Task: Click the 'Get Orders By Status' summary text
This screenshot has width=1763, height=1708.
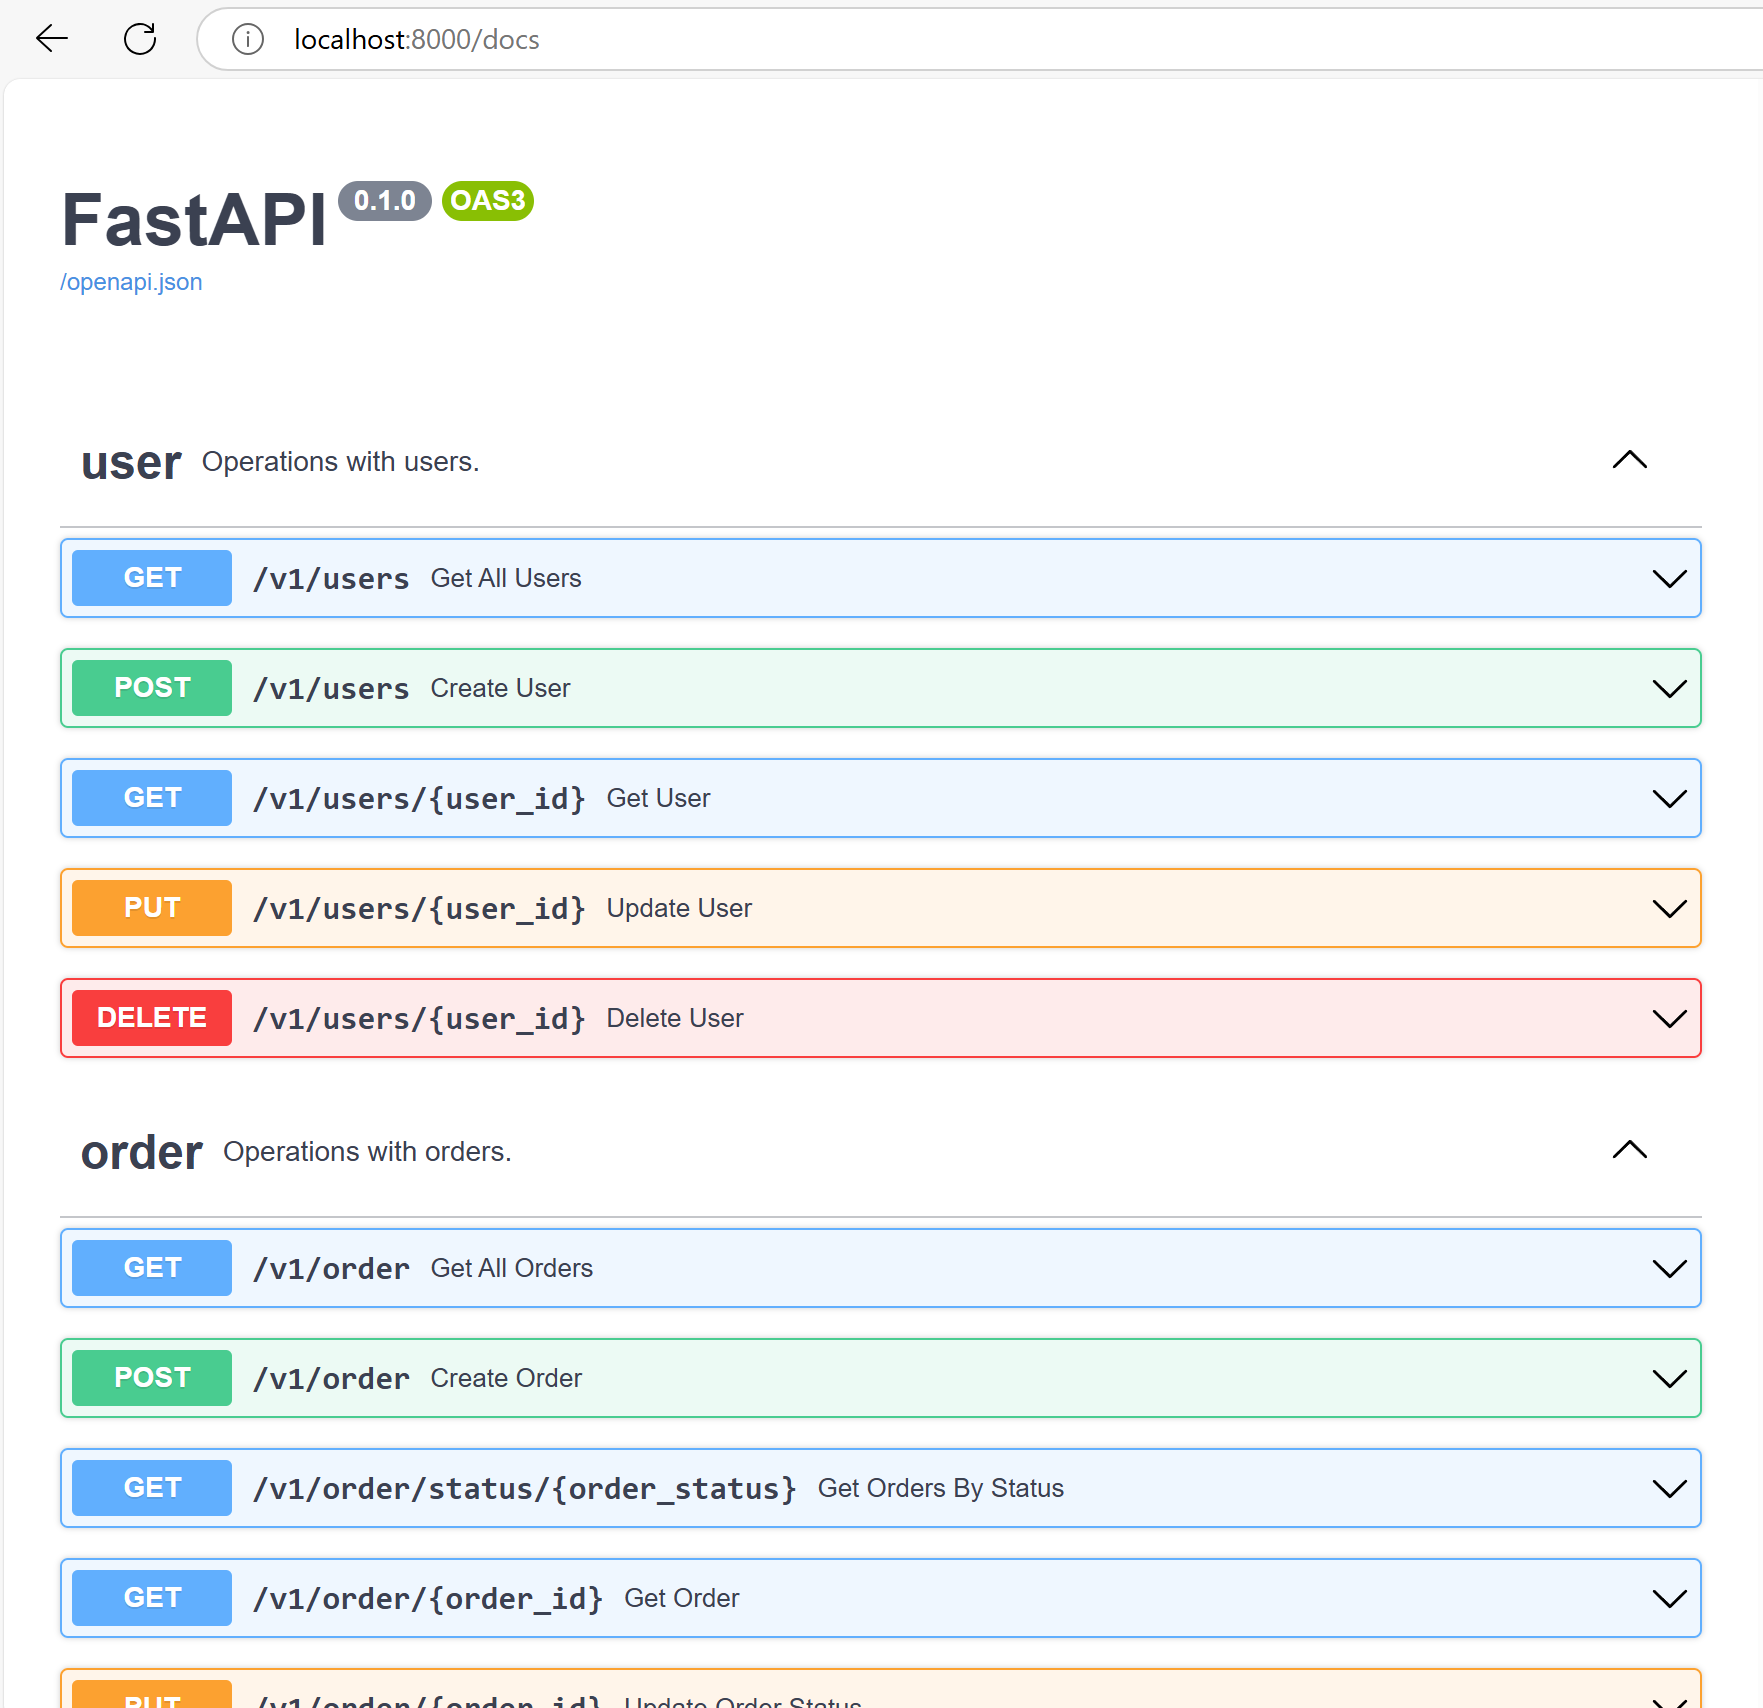Action: [941, 1488]
